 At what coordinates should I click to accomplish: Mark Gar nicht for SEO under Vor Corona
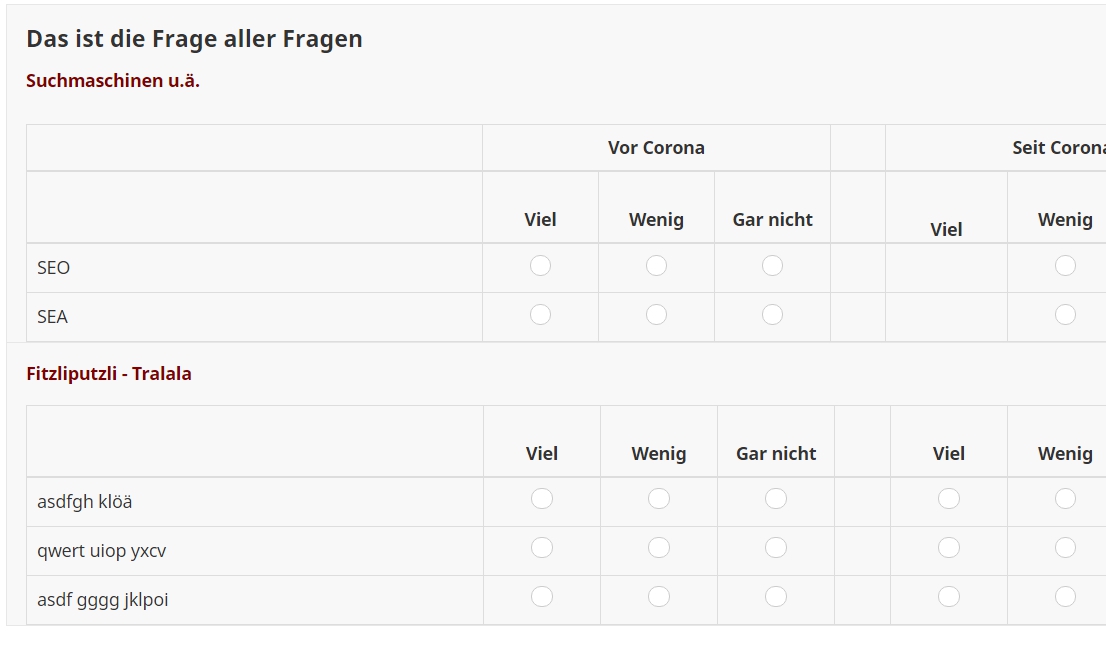[772, 266]
